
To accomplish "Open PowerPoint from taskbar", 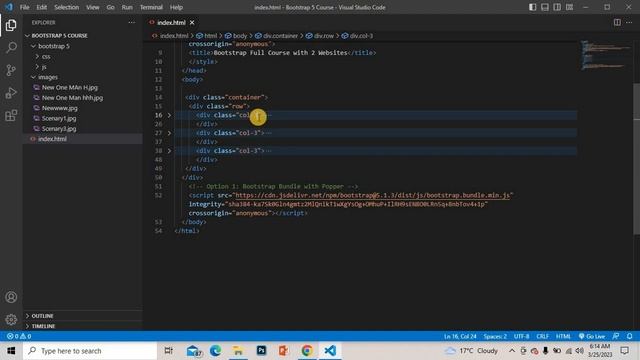I will click(x=284, y=351).
